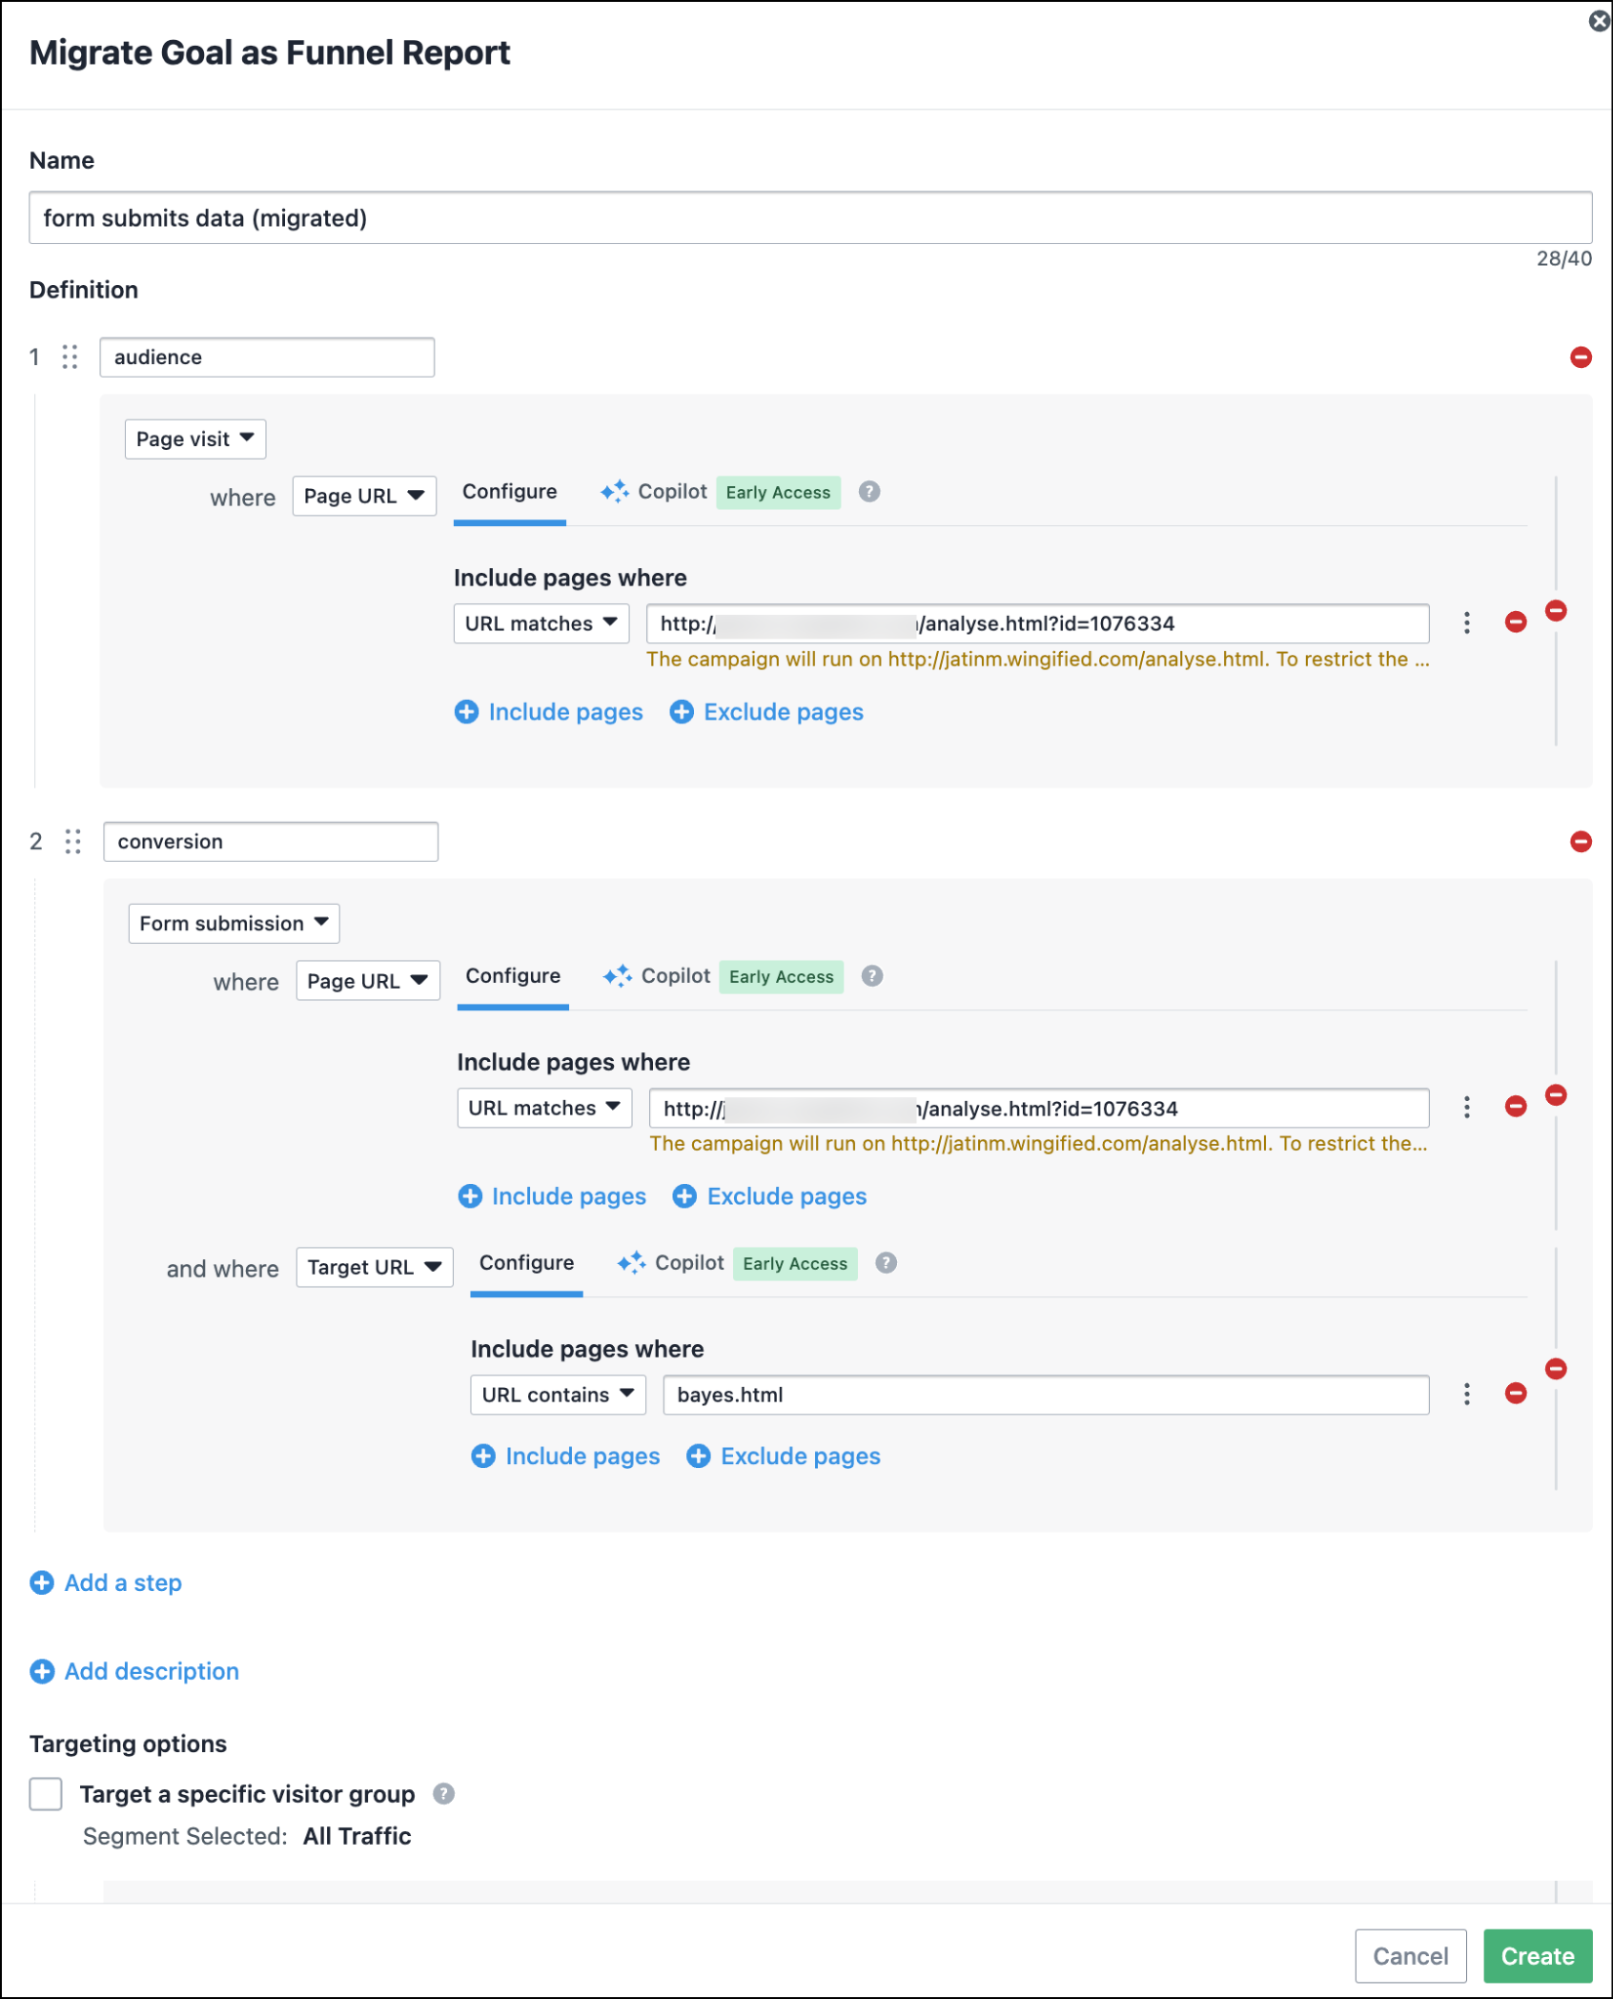Open audience step Page URL dropdown
The image size is (1614, 1999).
364,496
